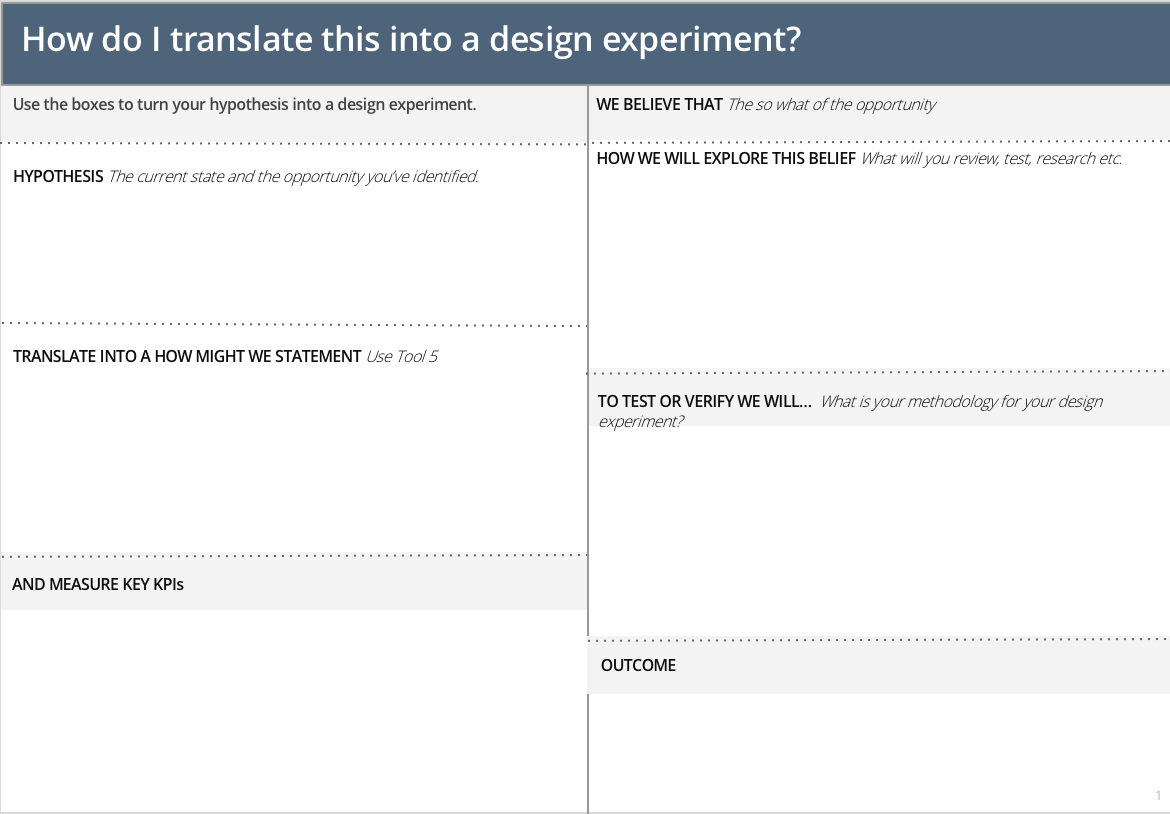Click the 'Use Tool 5' hint text
Viewport: 1170px width, 814px height.
coord(402,356)
